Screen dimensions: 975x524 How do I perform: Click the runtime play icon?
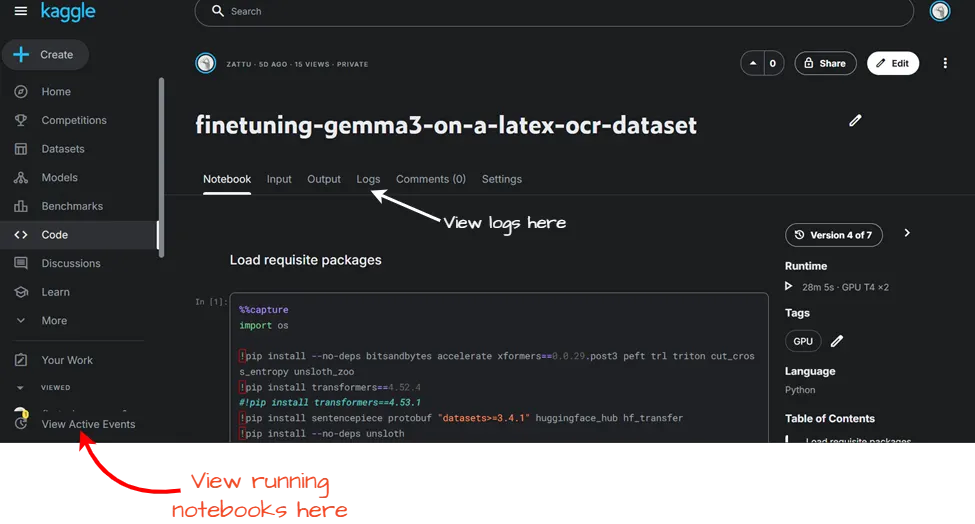click(788, 287)
